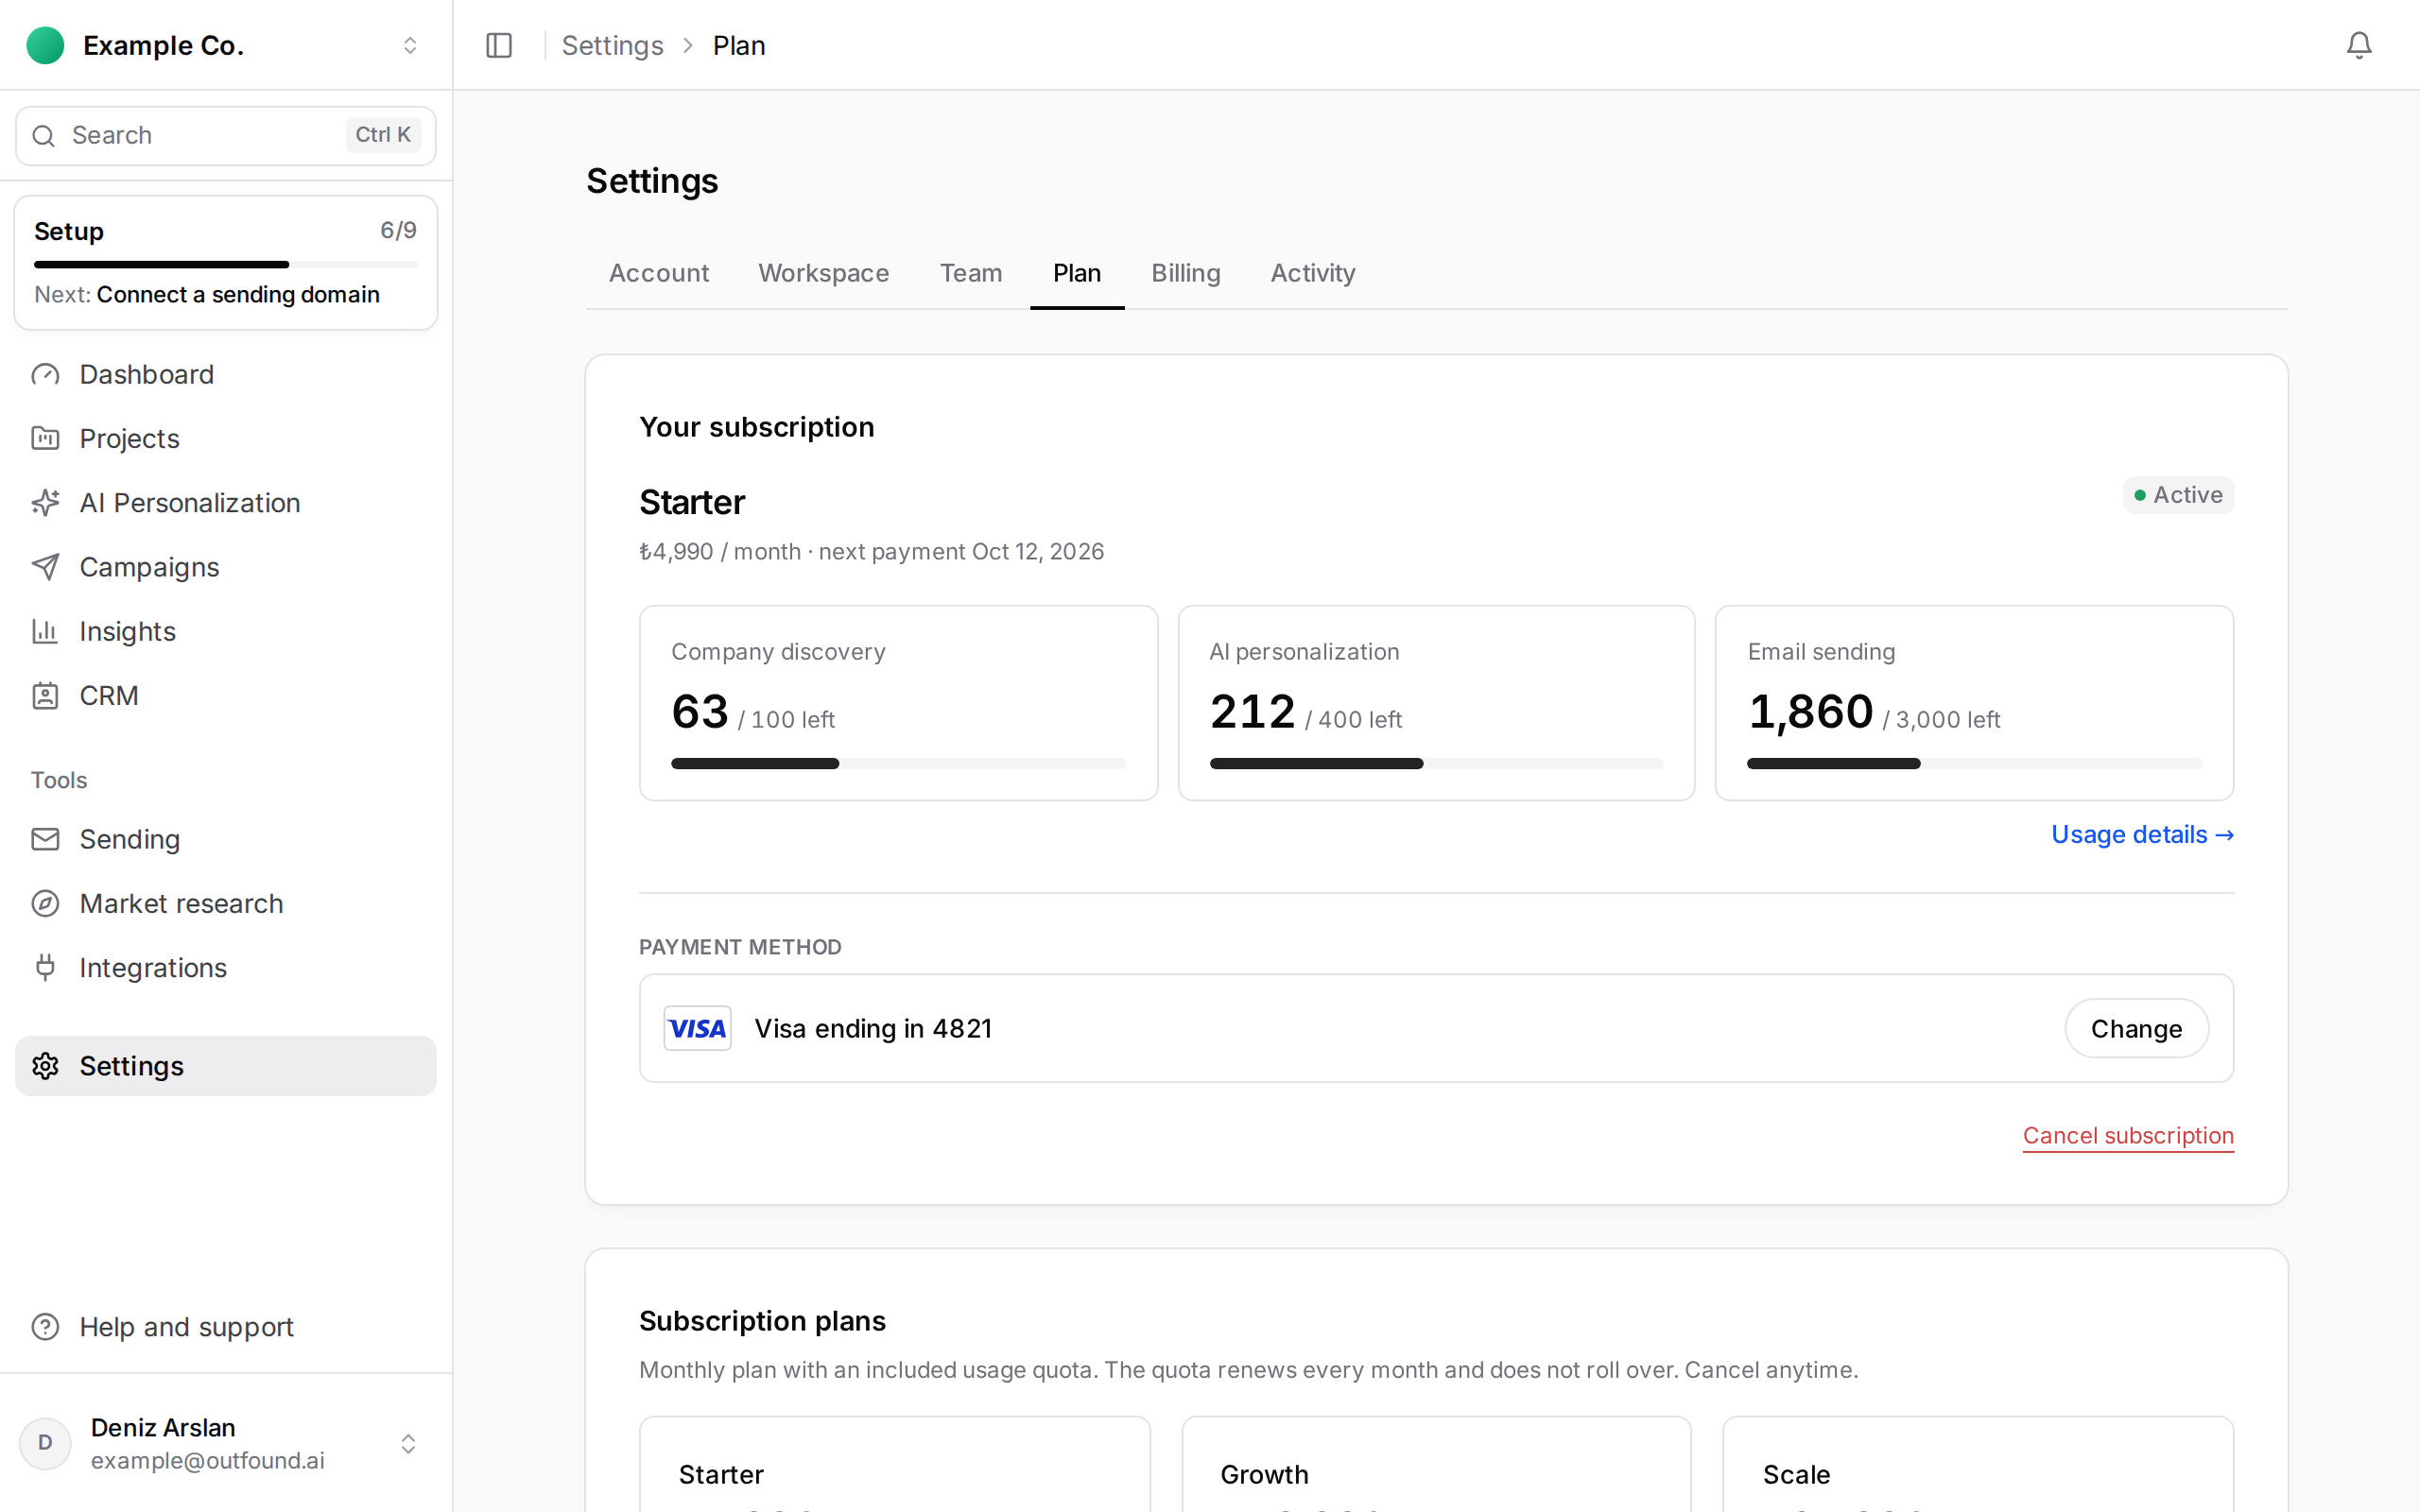This screenshot has width=2420, height=1512.
Task: Click the Projects folder icon
Action: [45, 438]
